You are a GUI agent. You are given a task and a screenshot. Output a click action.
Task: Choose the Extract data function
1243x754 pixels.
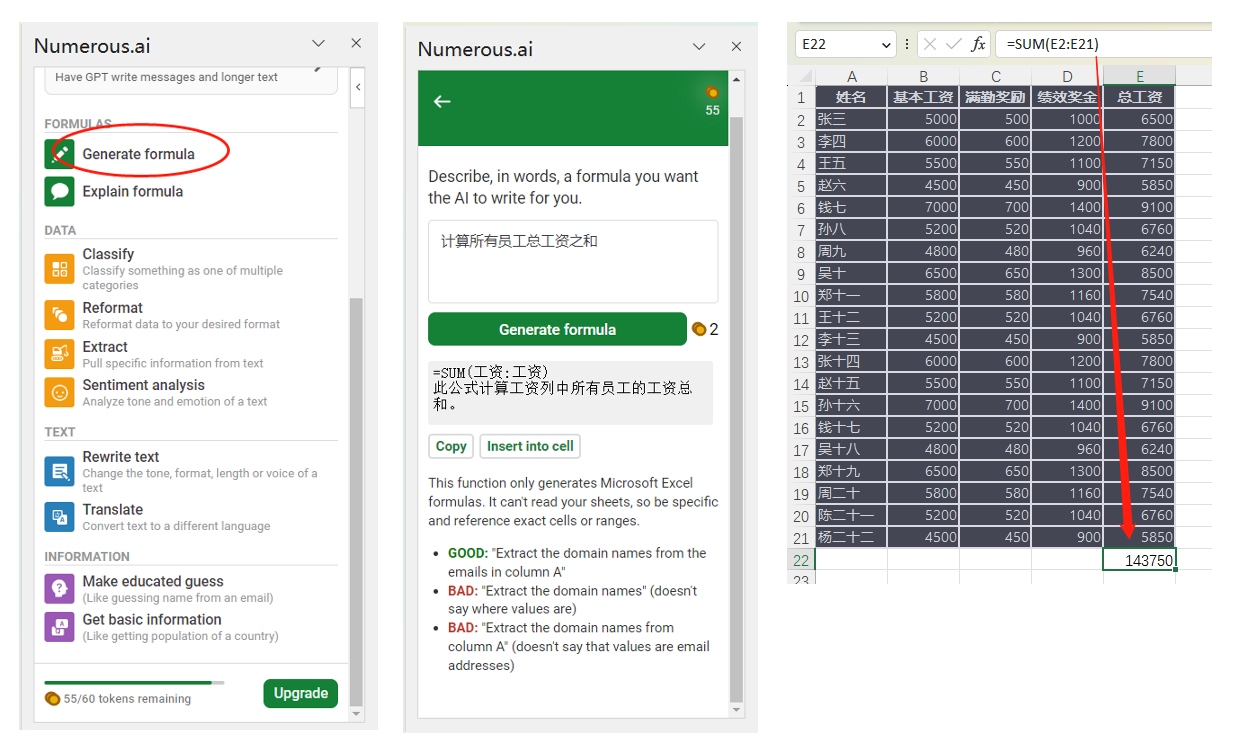point(105,347)
